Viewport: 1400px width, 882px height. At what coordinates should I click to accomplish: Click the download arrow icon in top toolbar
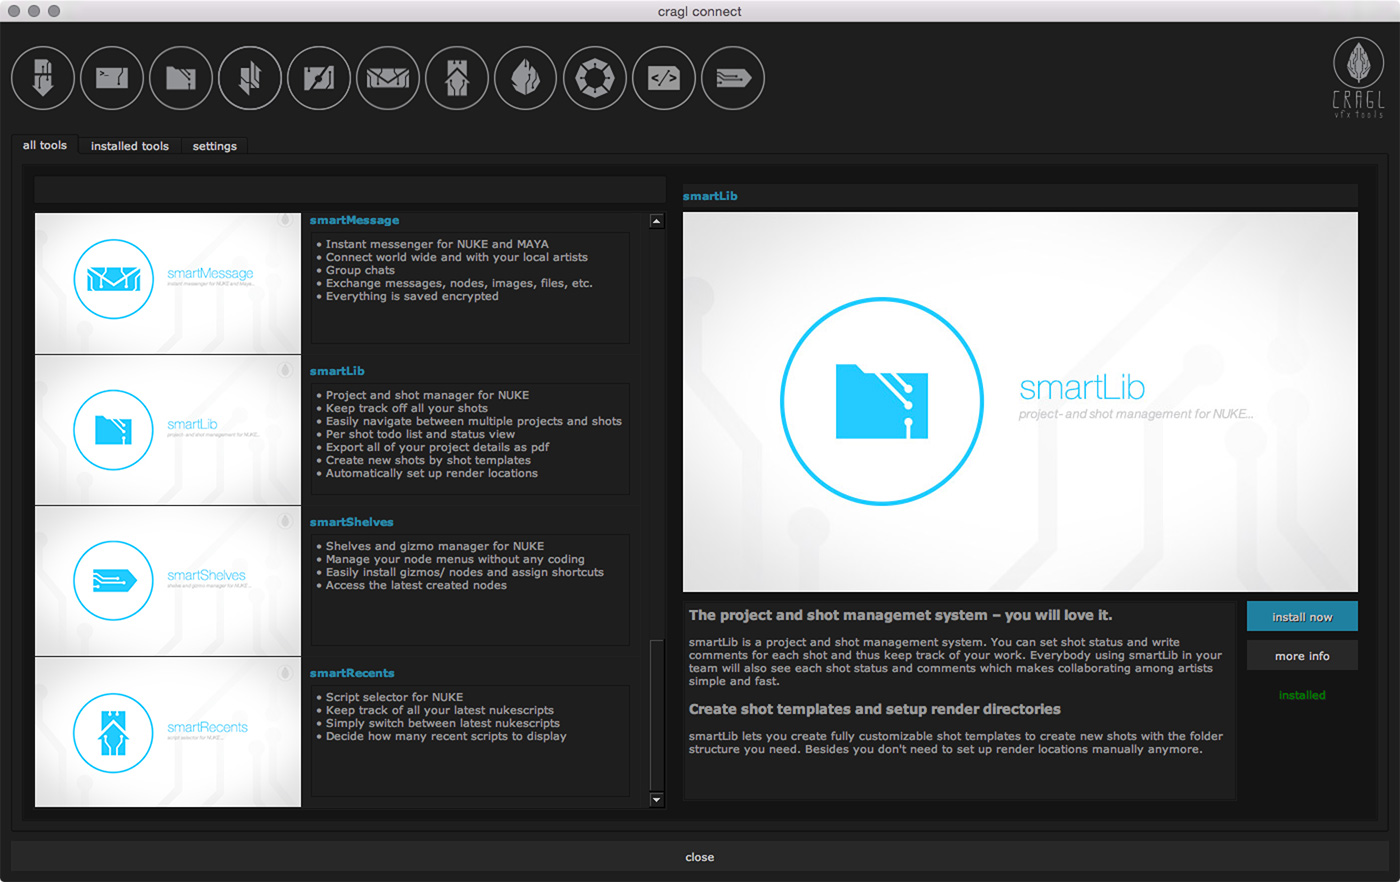[x=43, y=78]
